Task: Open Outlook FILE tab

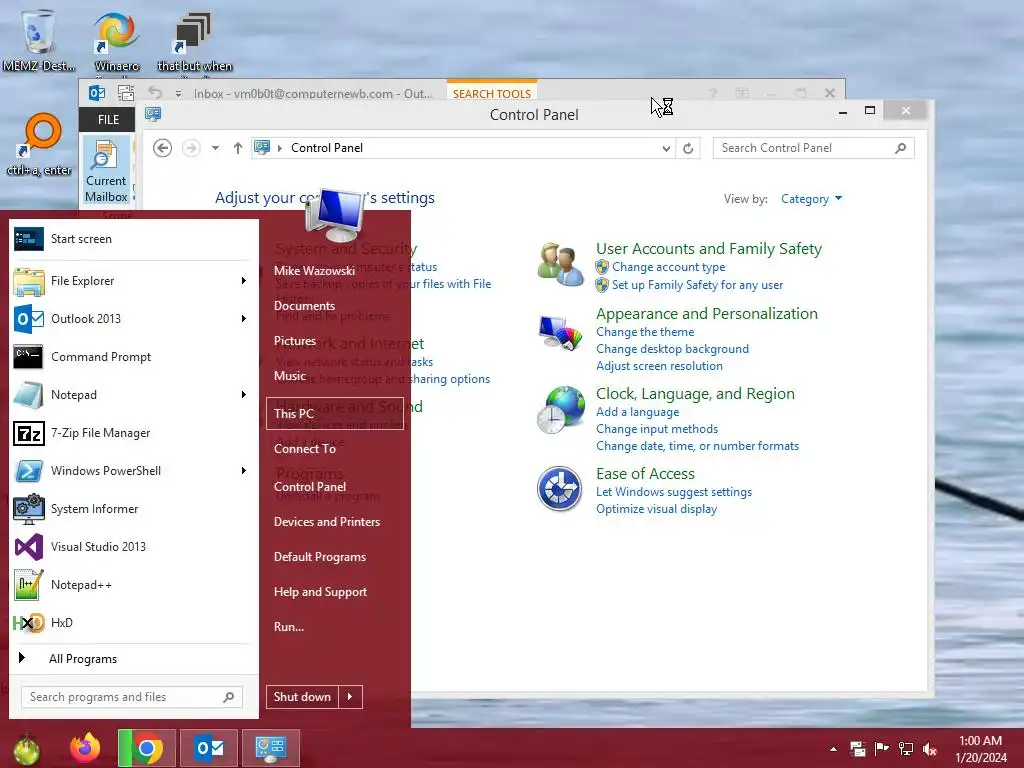Action: tap(108, 120)
